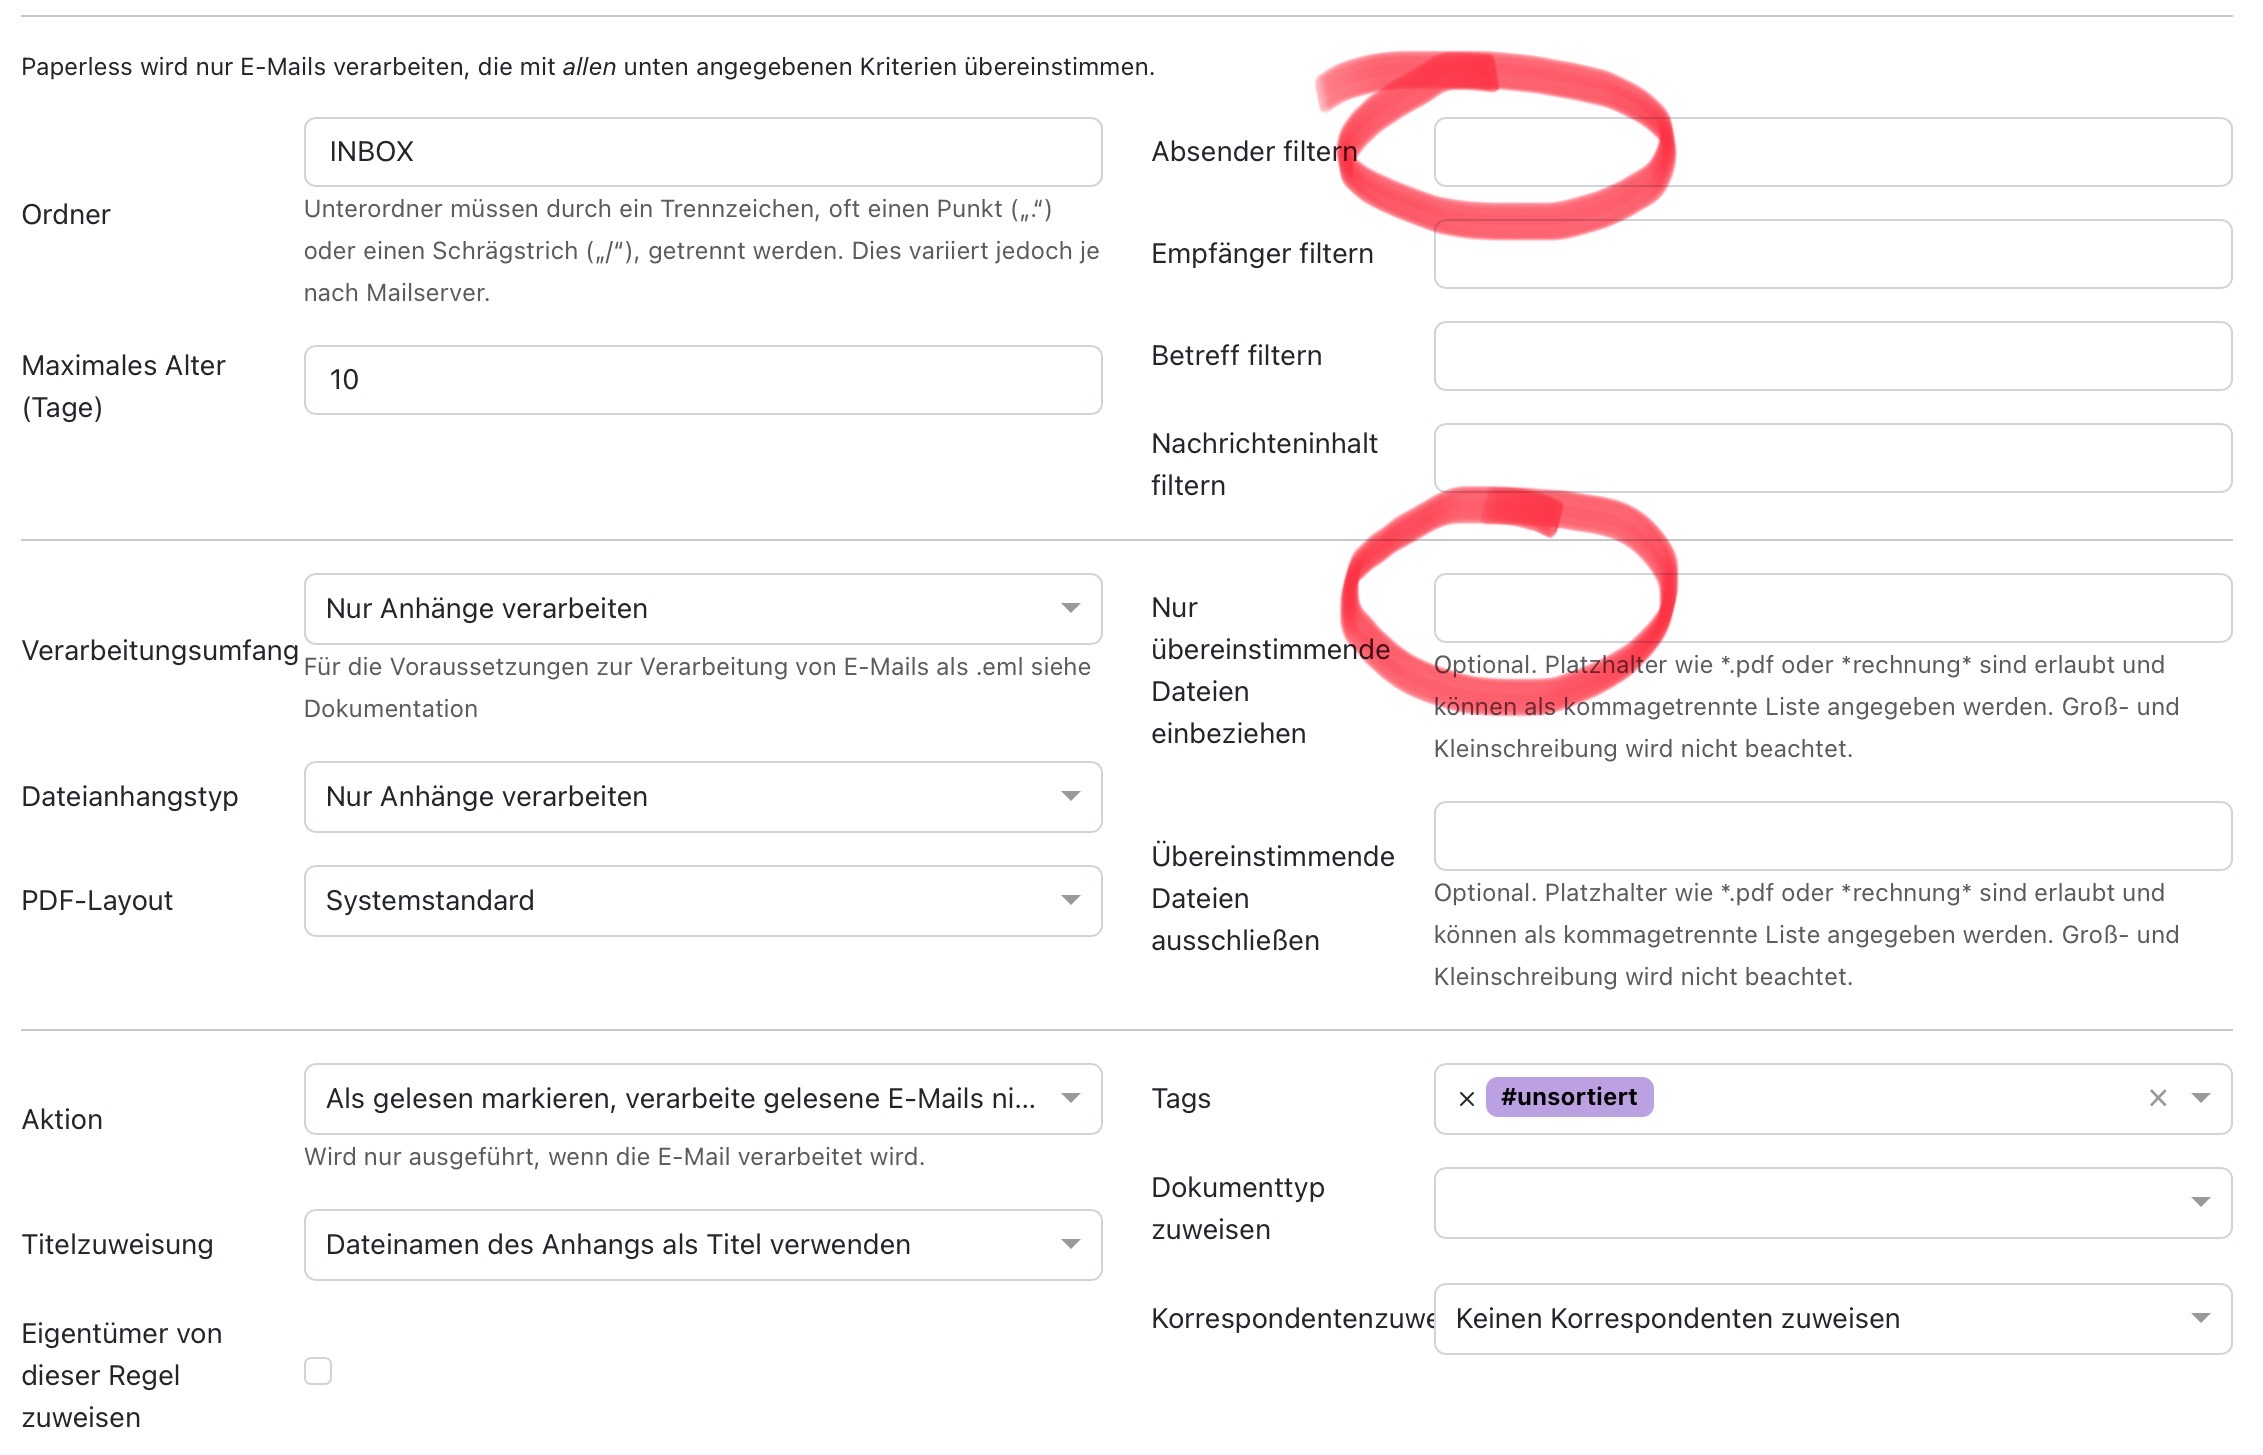Click the Ordner field containing INBOX

(x=702, y=152)
